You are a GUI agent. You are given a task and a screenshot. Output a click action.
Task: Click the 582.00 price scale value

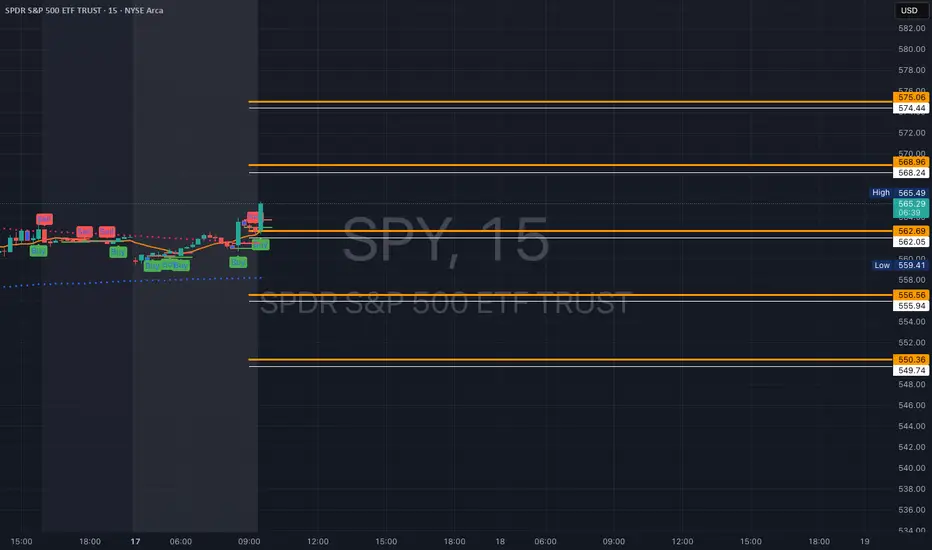911,28
